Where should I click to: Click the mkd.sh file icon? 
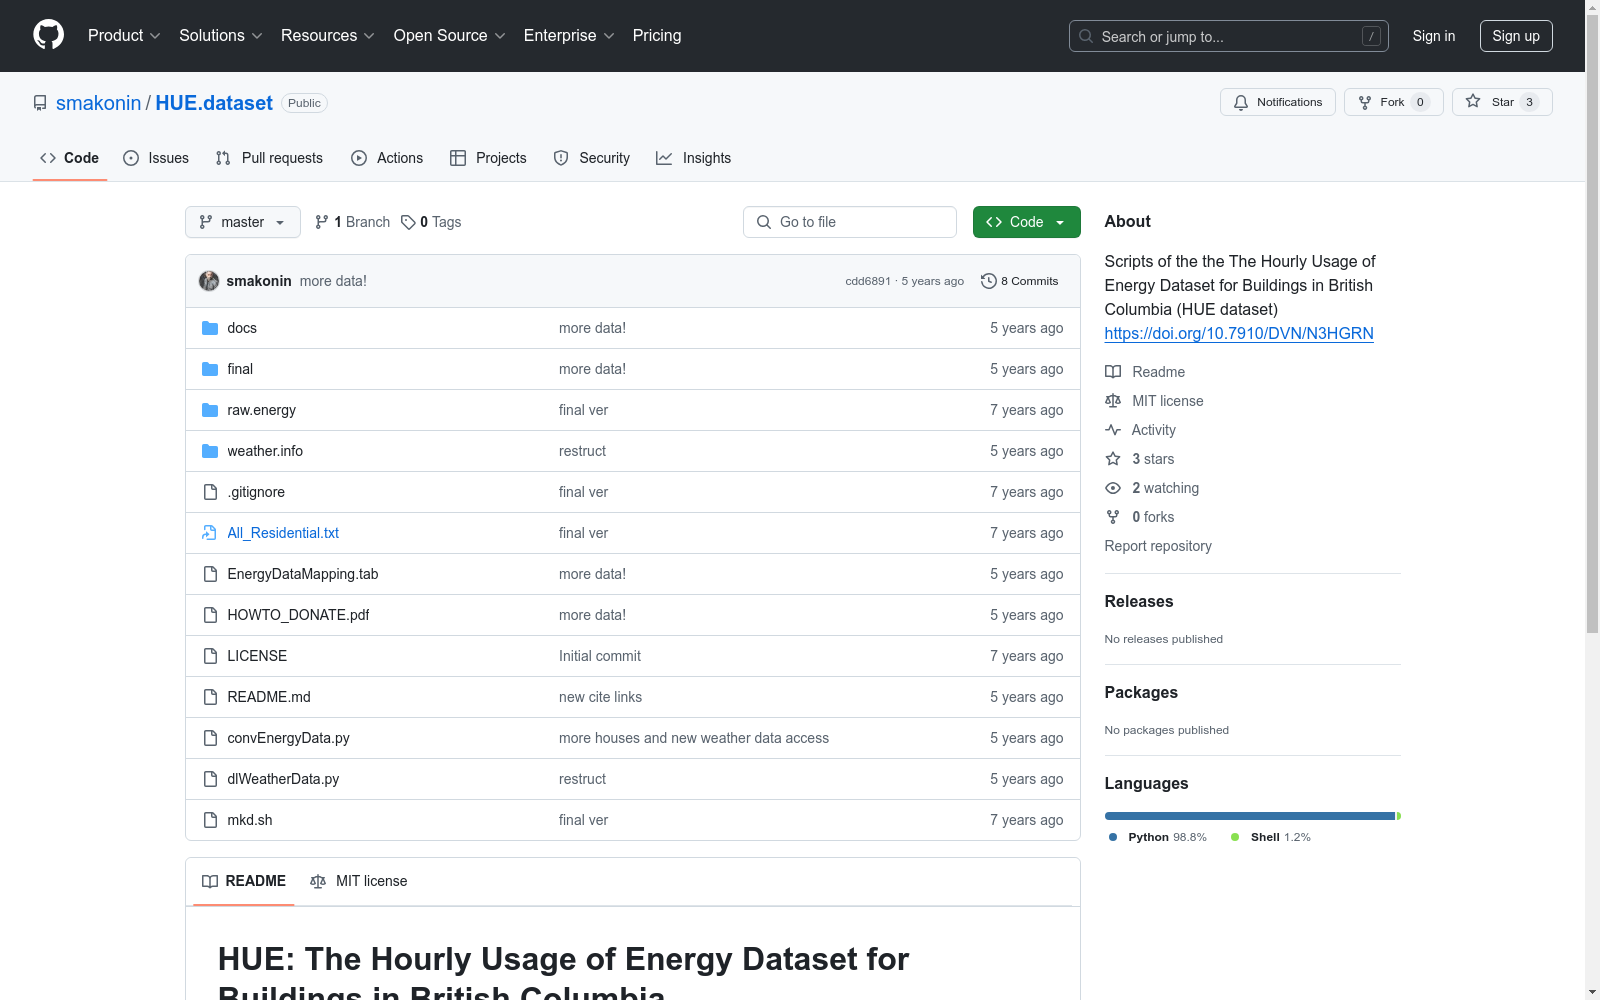pos(210,820)
